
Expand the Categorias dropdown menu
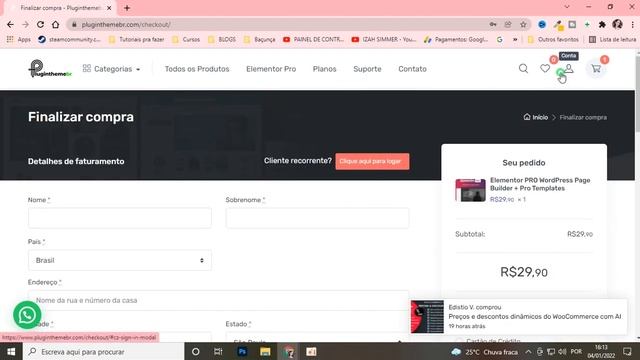coord(111,69)
